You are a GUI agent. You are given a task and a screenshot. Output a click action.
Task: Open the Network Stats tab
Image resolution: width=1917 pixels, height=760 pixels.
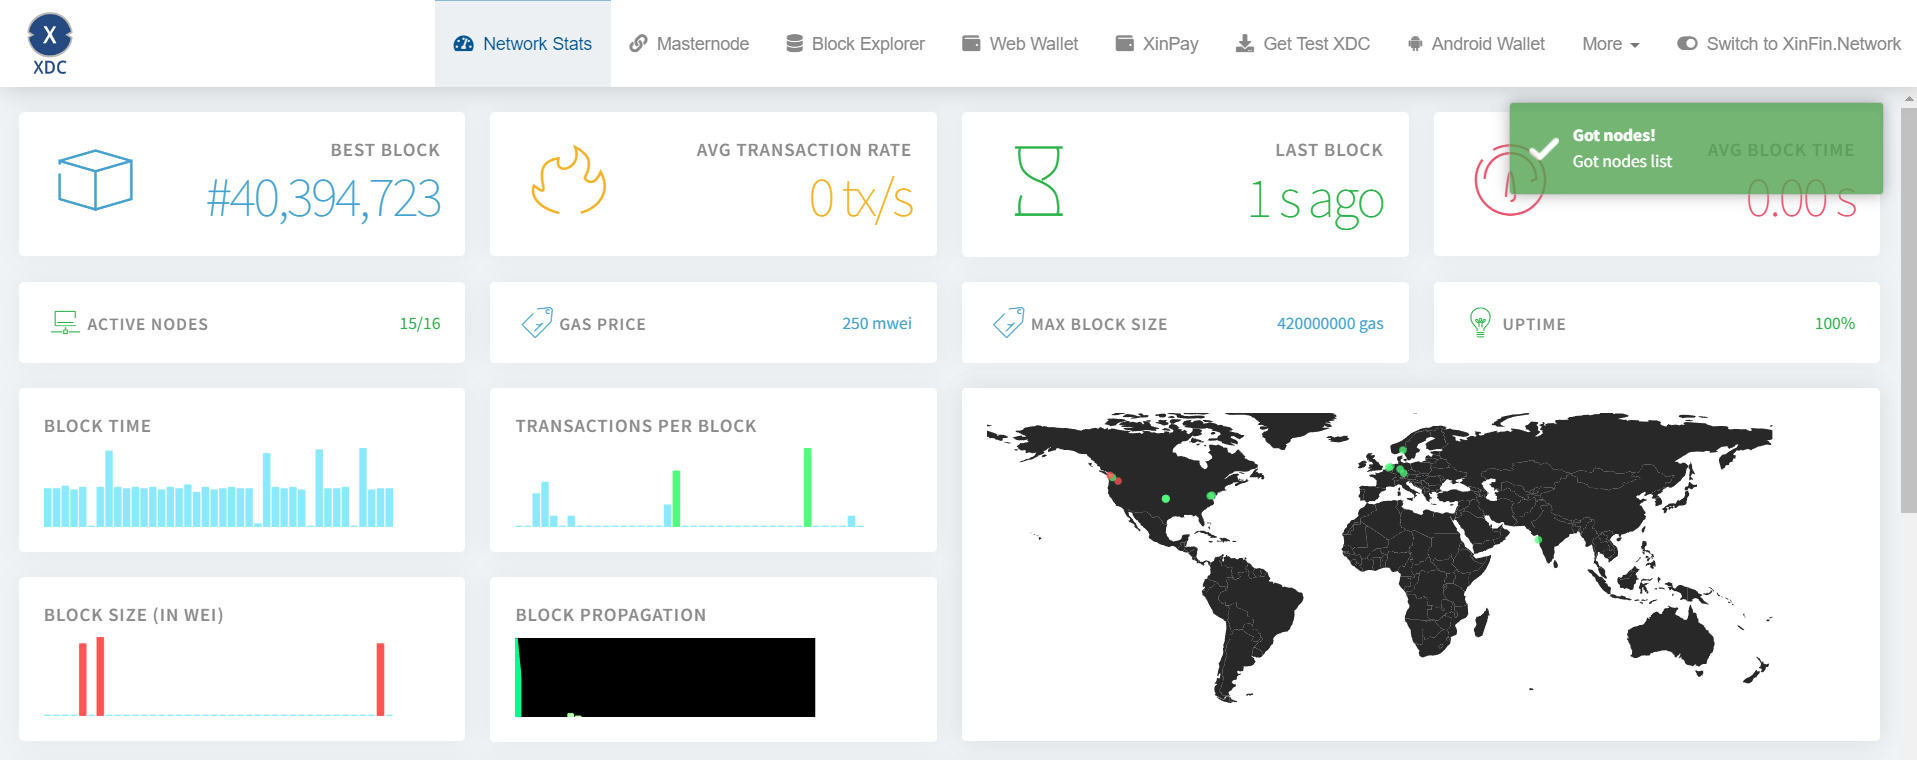[523, 44]
